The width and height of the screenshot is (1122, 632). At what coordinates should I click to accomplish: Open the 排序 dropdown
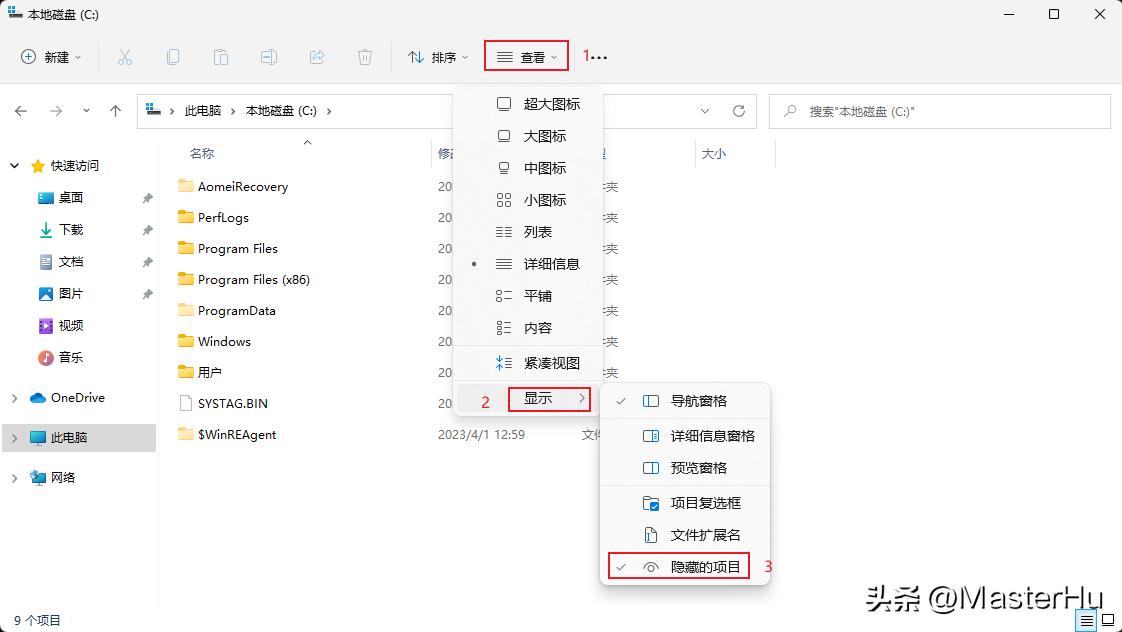[x=435, y=57]
